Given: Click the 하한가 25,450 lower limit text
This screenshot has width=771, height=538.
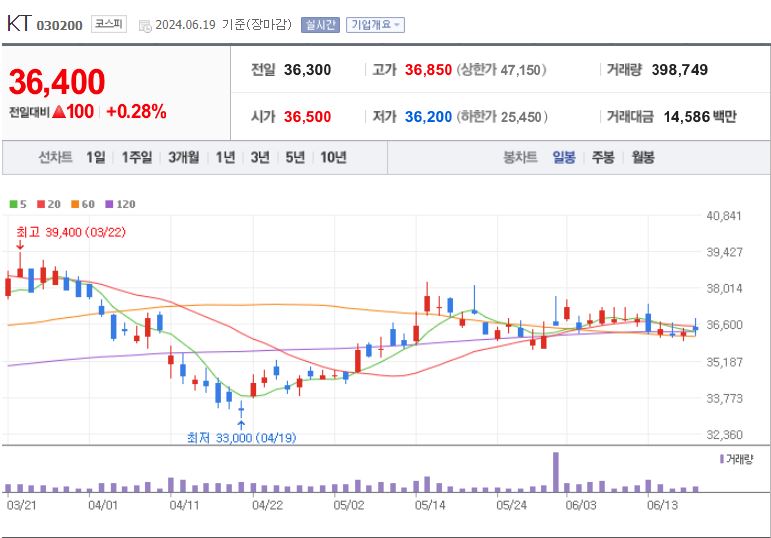Looking at the screenshot, I should [502, 117].
